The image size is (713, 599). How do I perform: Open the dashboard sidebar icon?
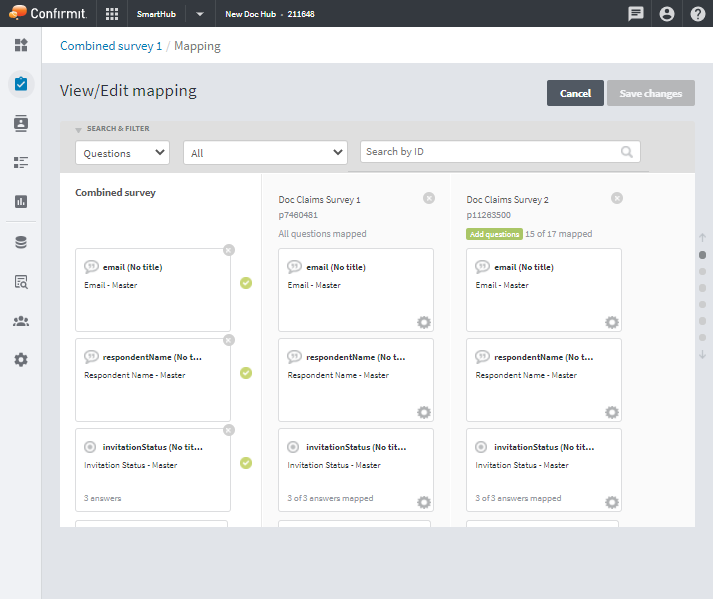(21, 45)
